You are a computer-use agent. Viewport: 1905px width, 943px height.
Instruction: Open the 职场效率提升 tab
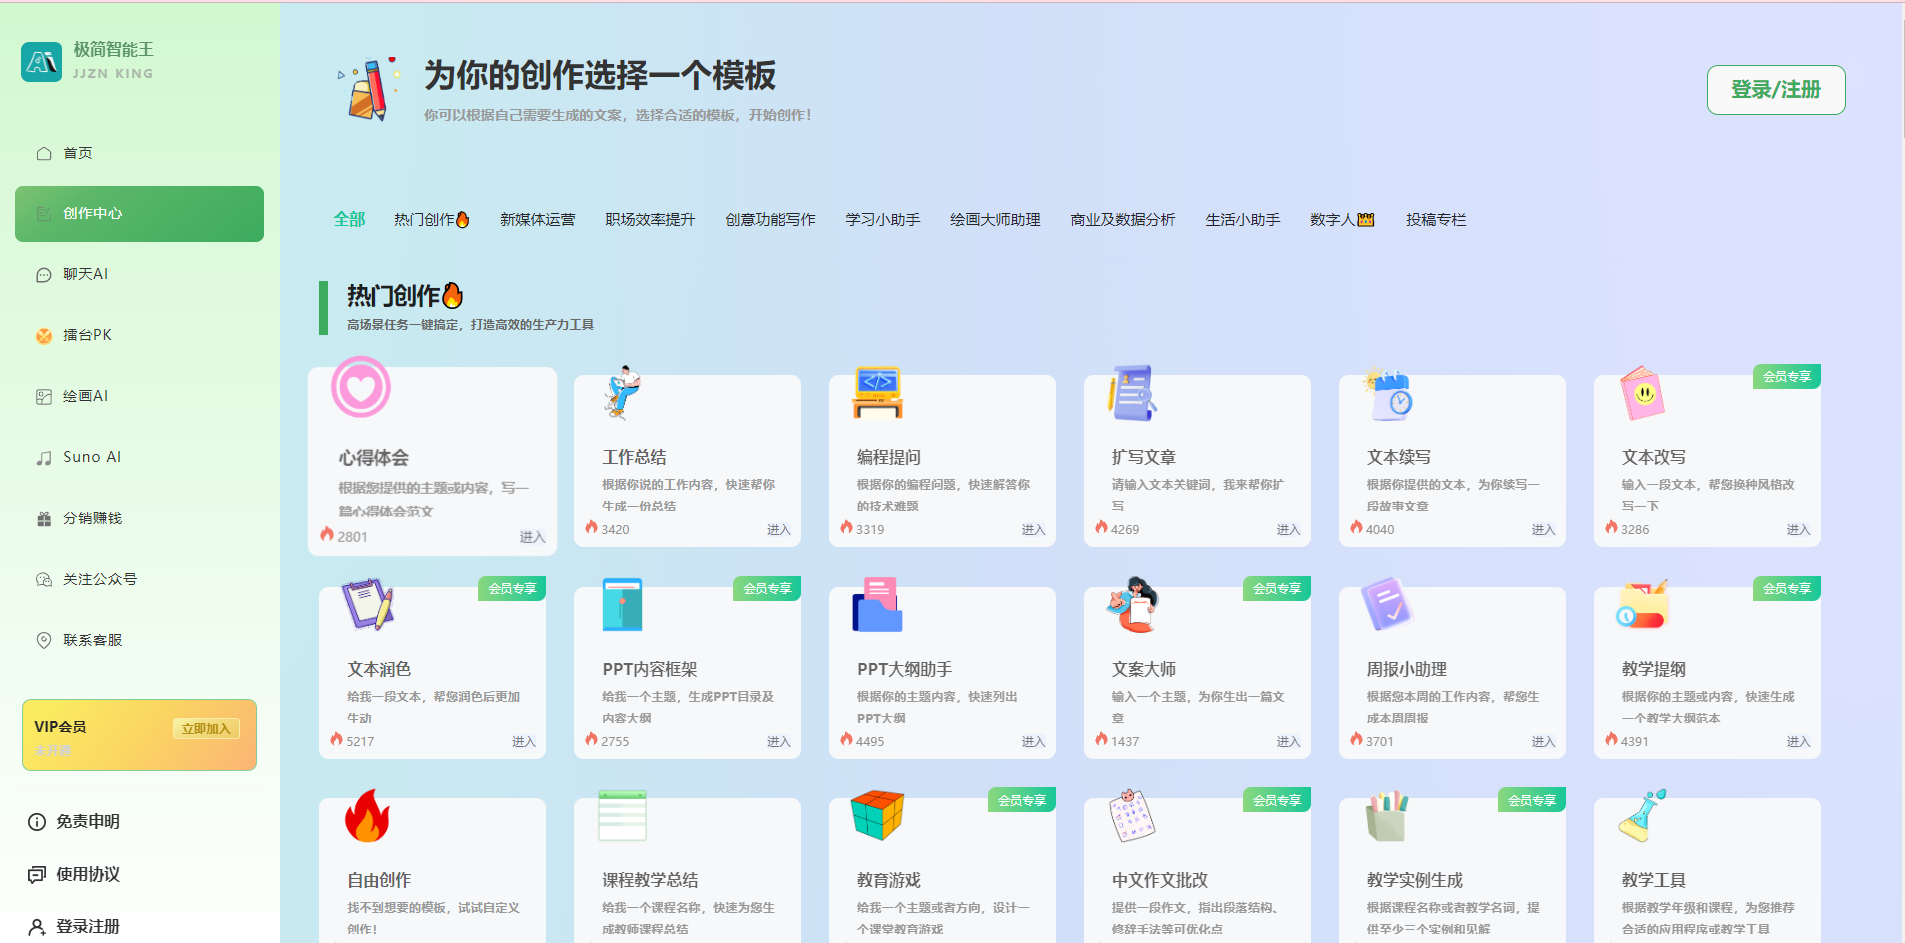tap(648, 220)
